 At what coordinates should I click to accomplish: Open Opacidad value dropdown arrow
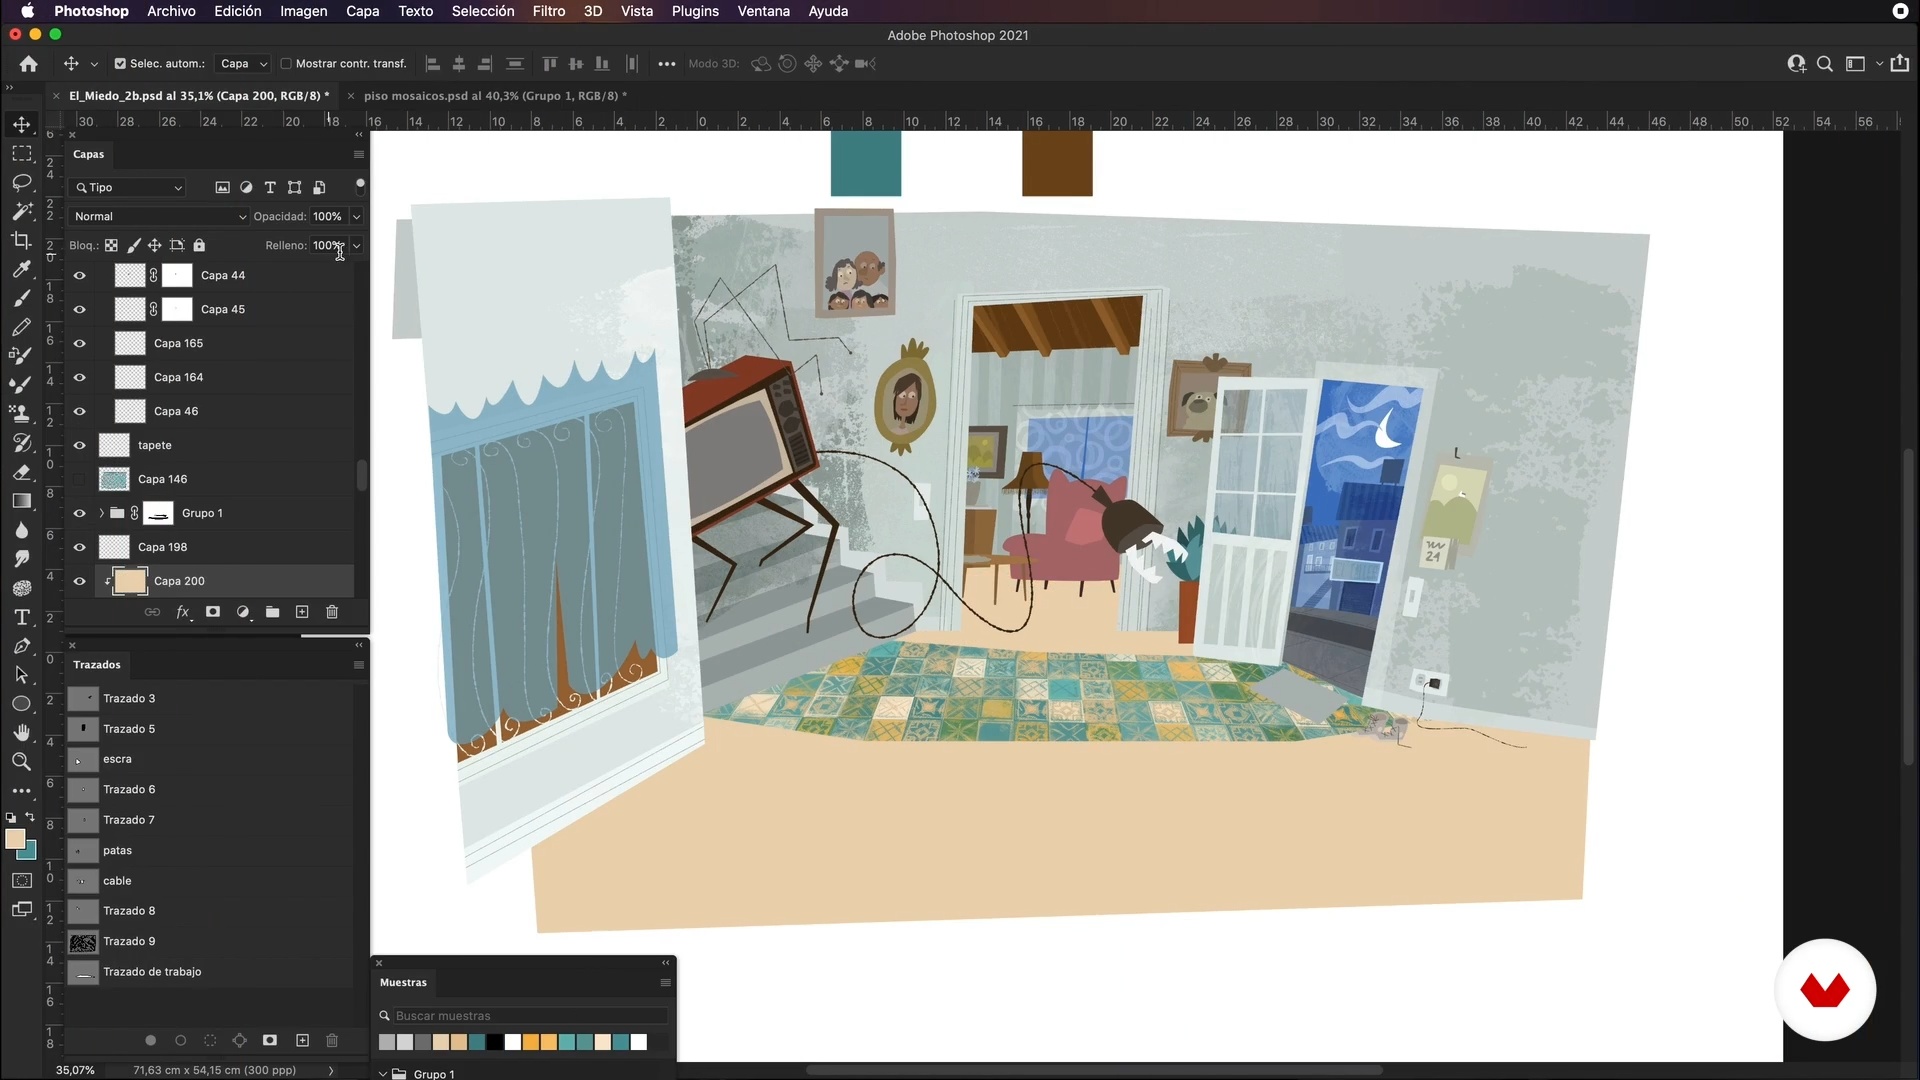click(x=356, y=217)
